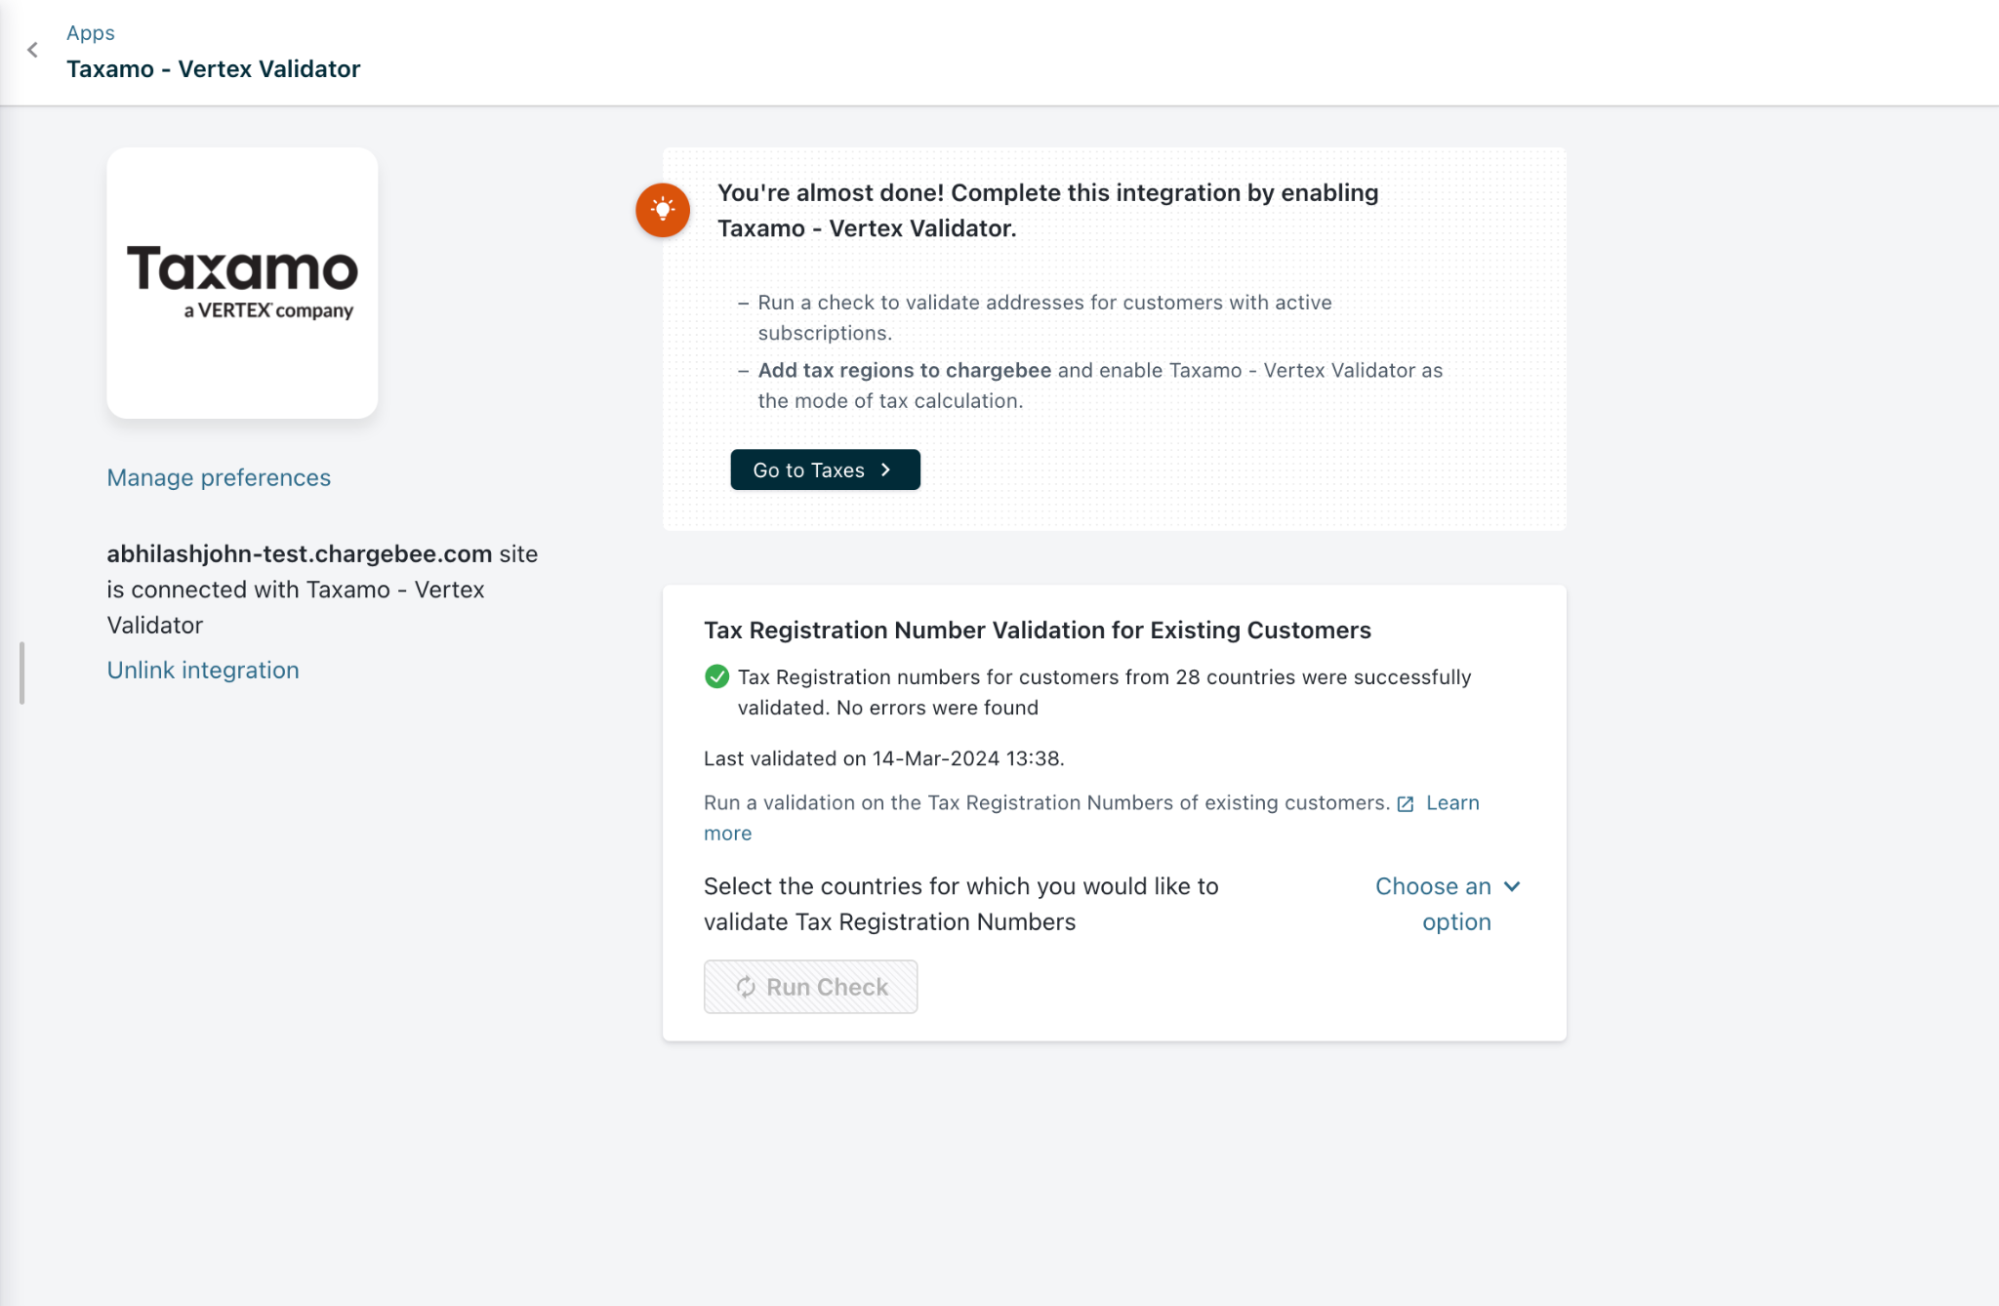This screenshot has height=1306, width=1999.
Task: Click the Tax Registration Number Validation heading
Action: (1037, 630)
